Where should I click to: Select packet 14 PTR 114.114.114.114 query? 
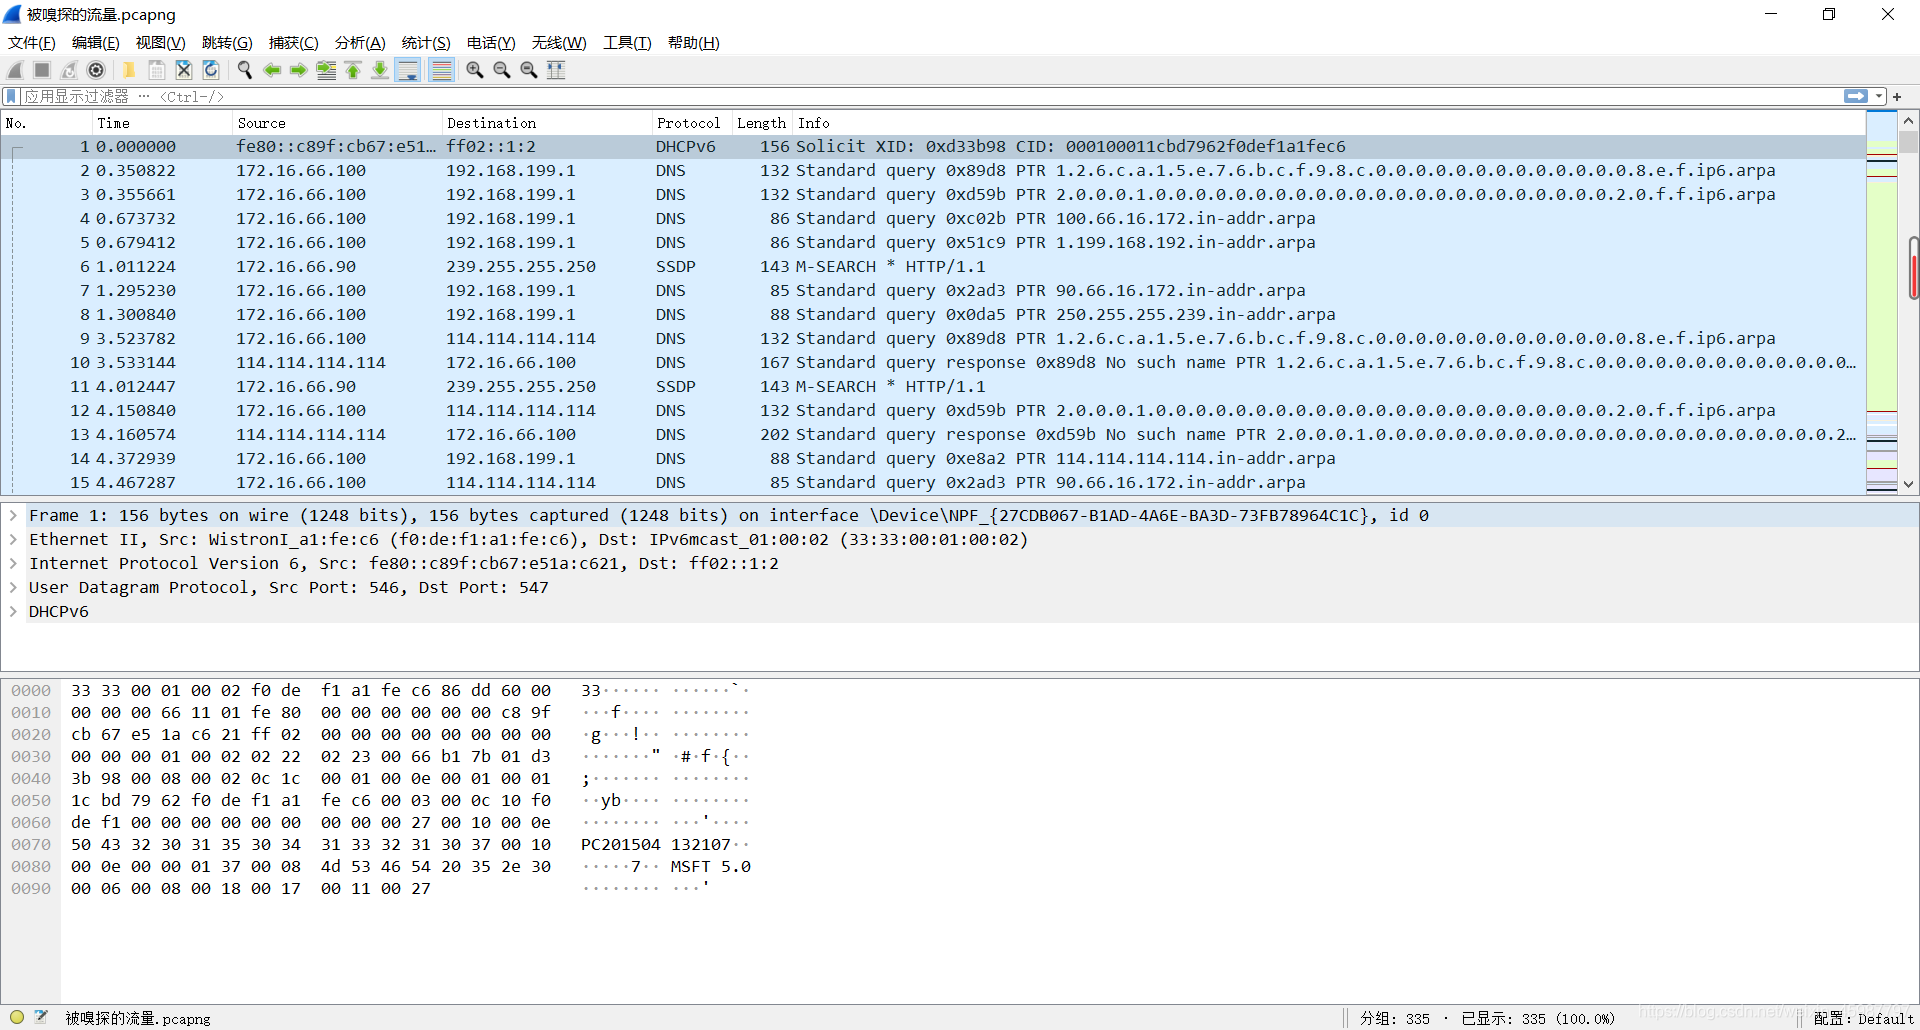click(933, 459)
